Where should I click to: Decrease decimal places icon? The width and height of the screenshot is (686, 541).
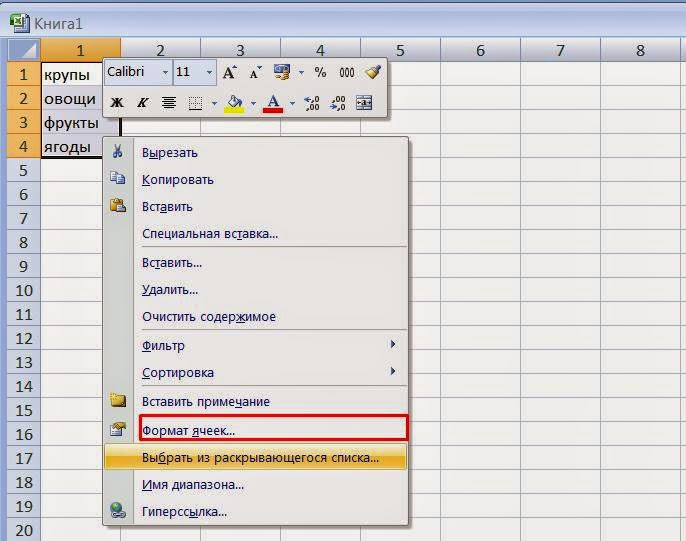338,103
